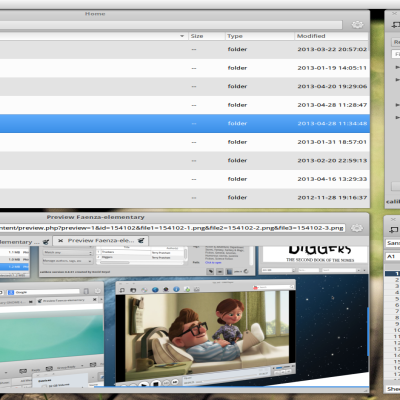Screen dimensions: 400x400
Task: Select the folder modified 2013-02-20 22:59:13
Action: [x=184, y=160]
